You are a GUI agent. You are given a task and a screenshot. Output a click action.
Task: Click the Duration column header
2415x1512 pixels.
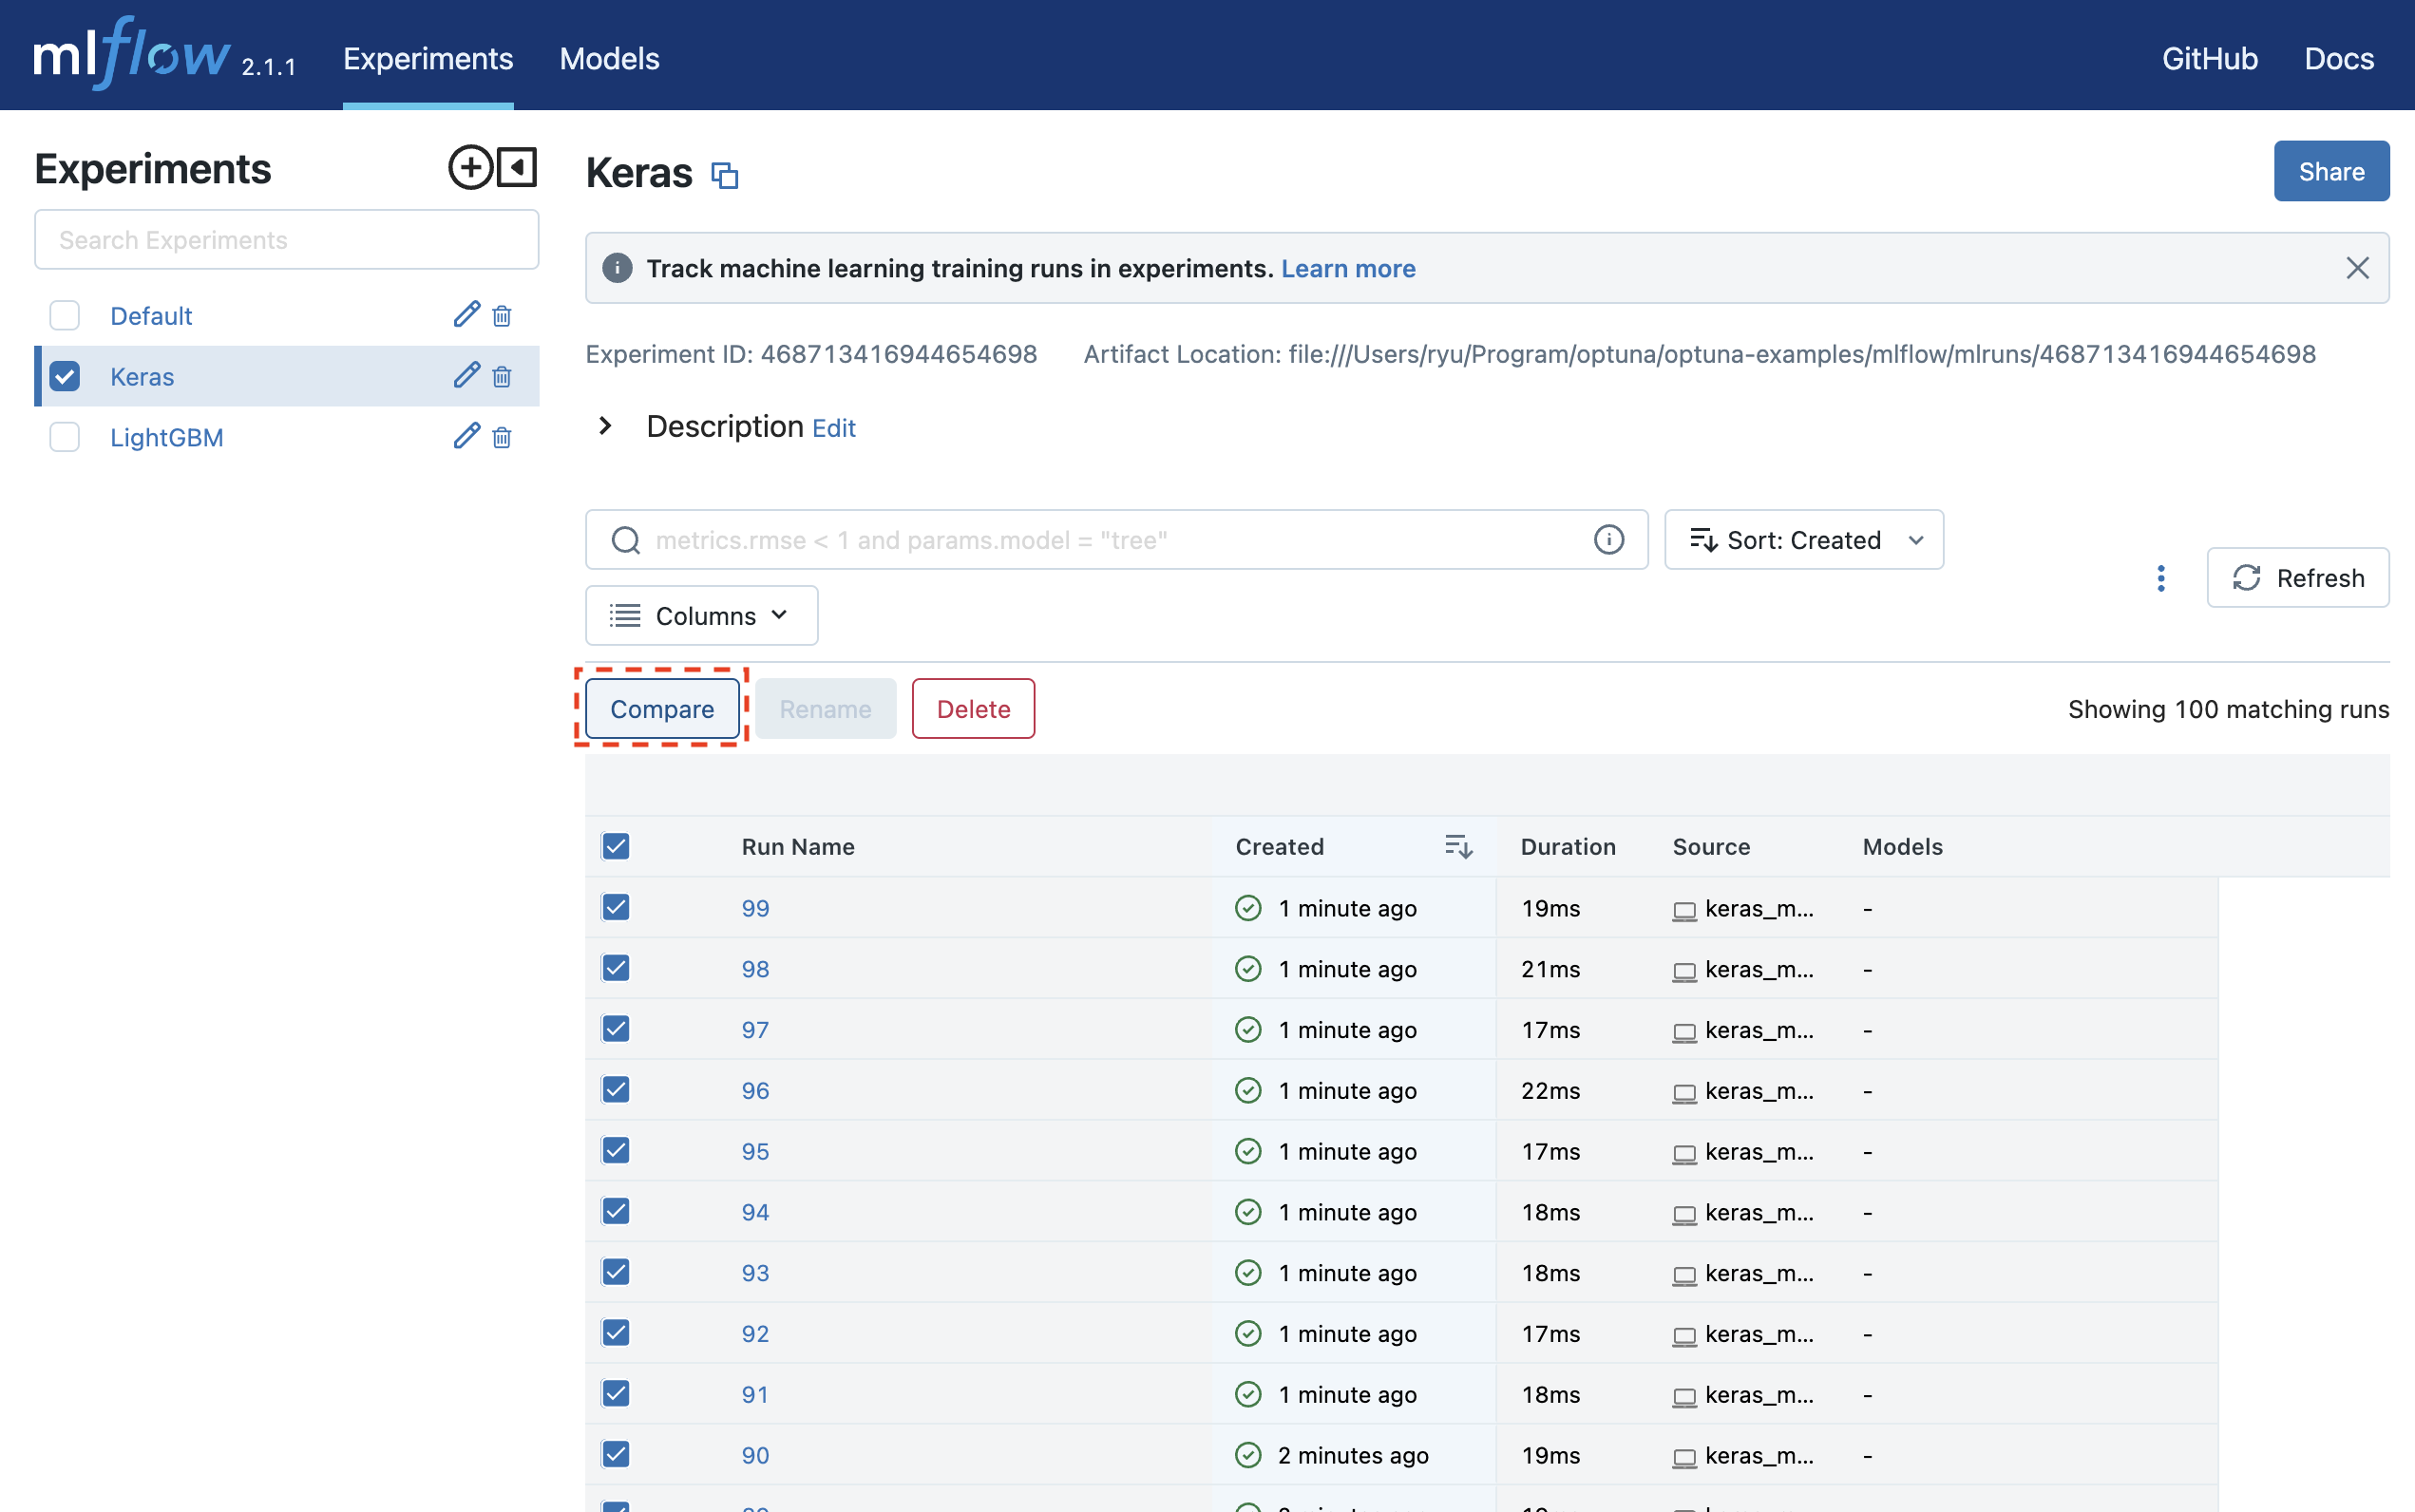click(x=1567, y=847)
